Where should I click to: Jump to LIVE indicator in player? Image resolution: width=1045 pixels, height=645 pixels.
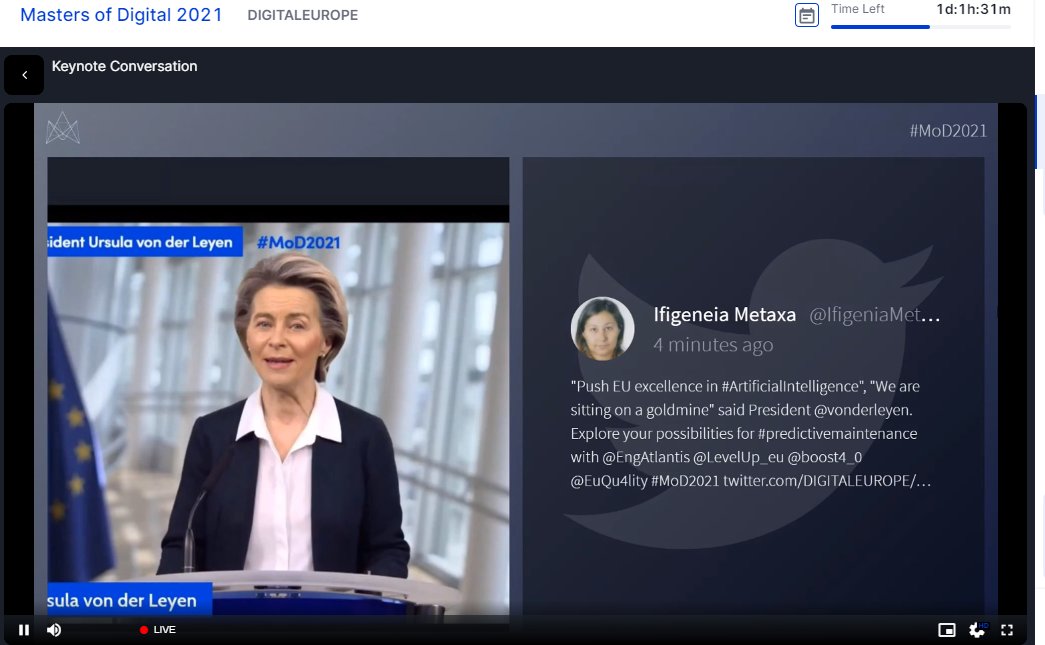tap(158, 630)
